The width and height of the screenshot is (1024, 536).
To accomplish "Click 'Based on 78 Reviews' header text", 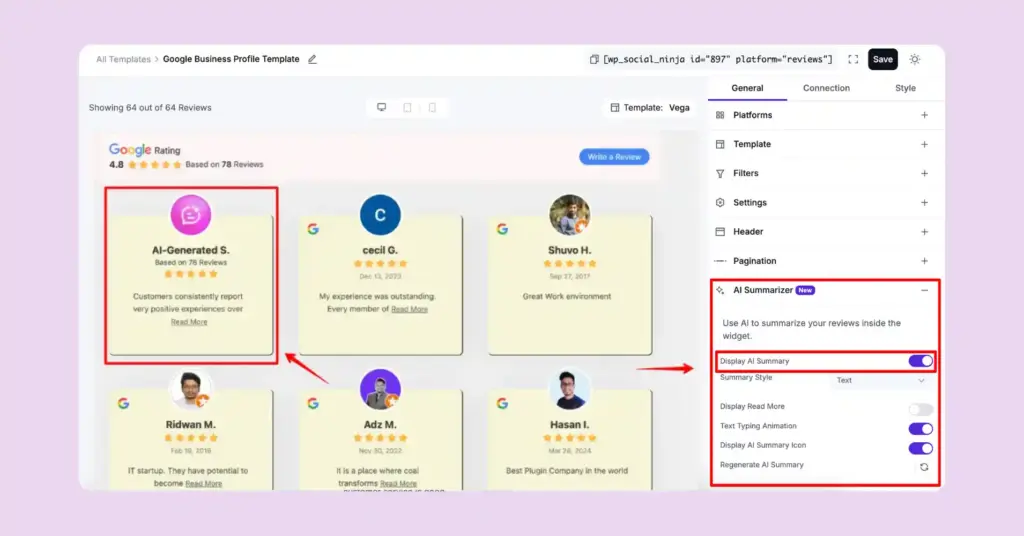I will [x=224, y=165].
